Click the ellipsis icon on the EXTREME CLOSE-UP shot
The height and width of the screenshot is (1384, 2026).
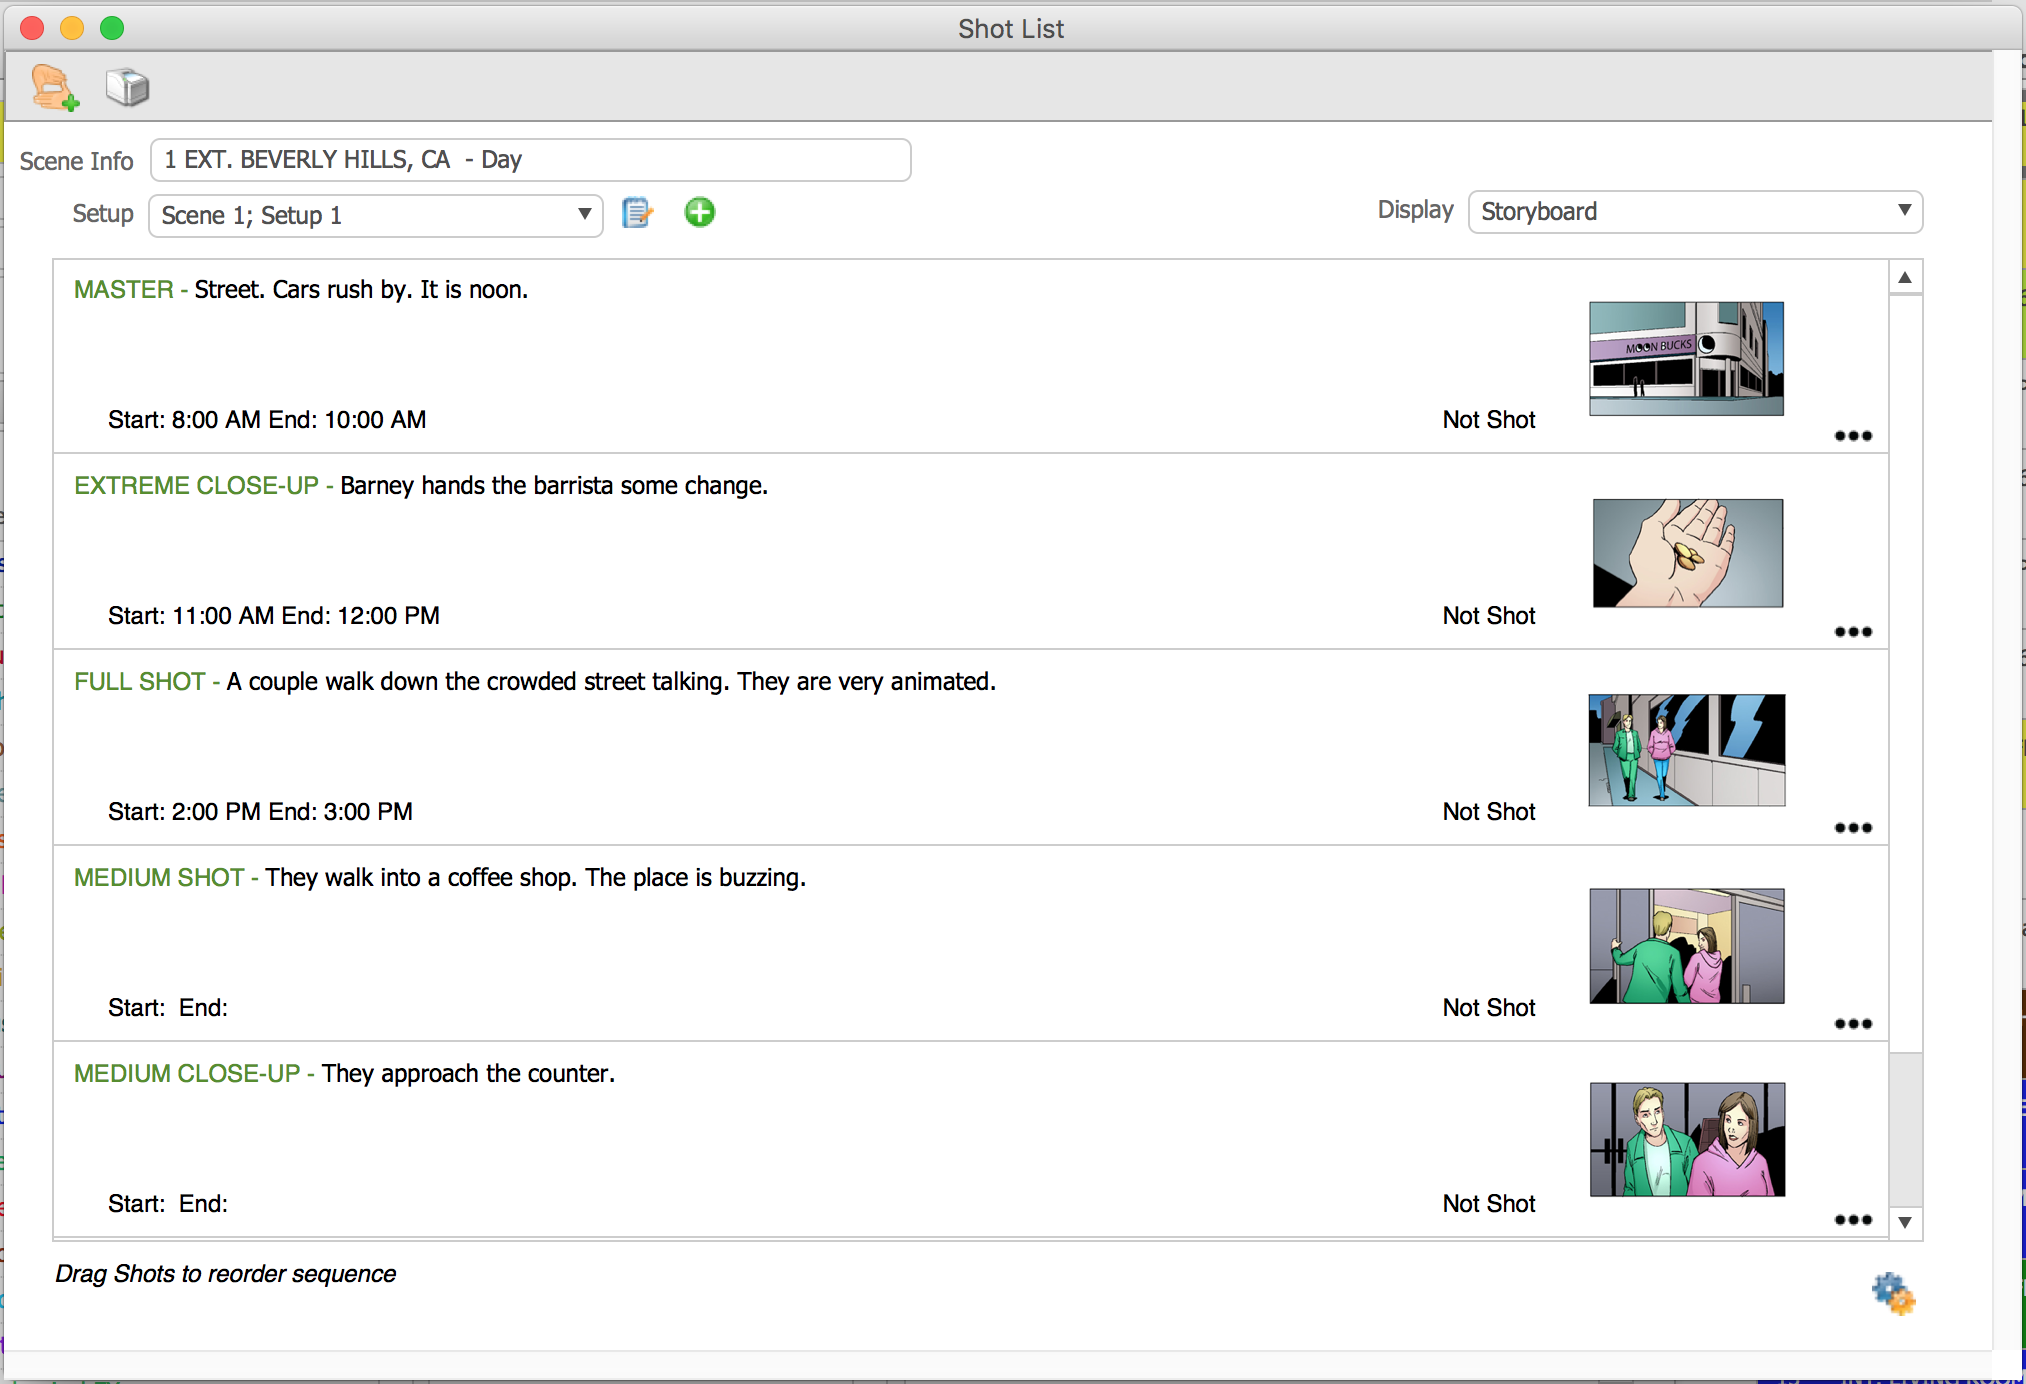click(1853, 632)
